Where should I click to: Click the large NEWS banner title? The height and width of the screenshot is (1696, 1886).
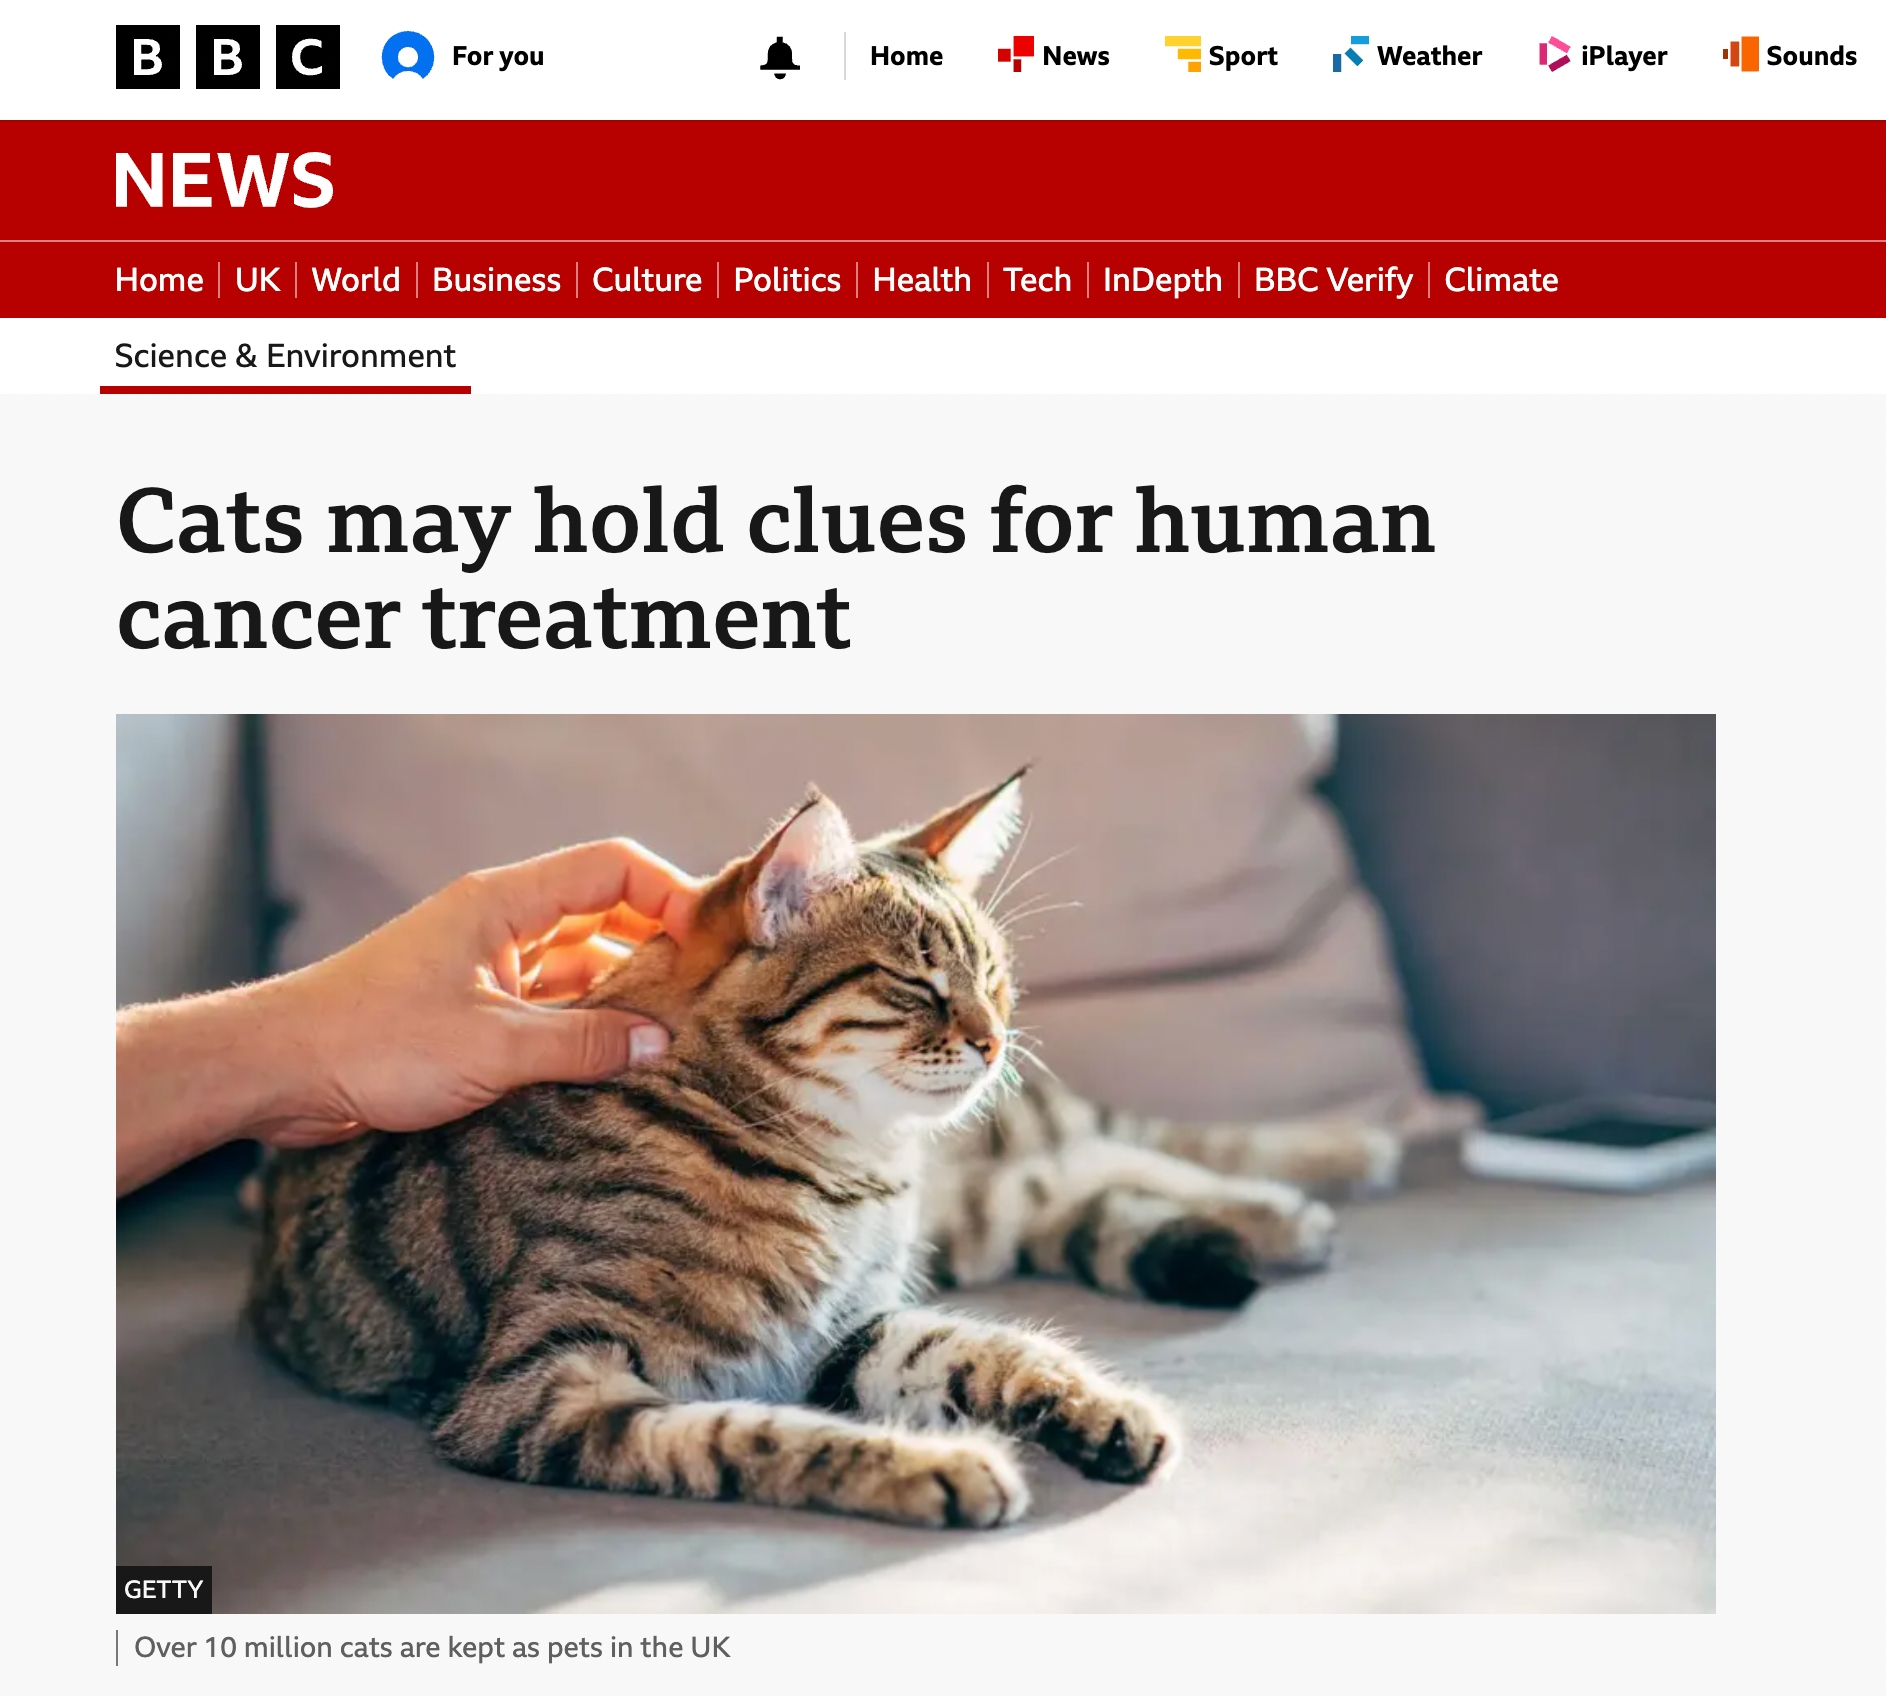tap(224, 181)
